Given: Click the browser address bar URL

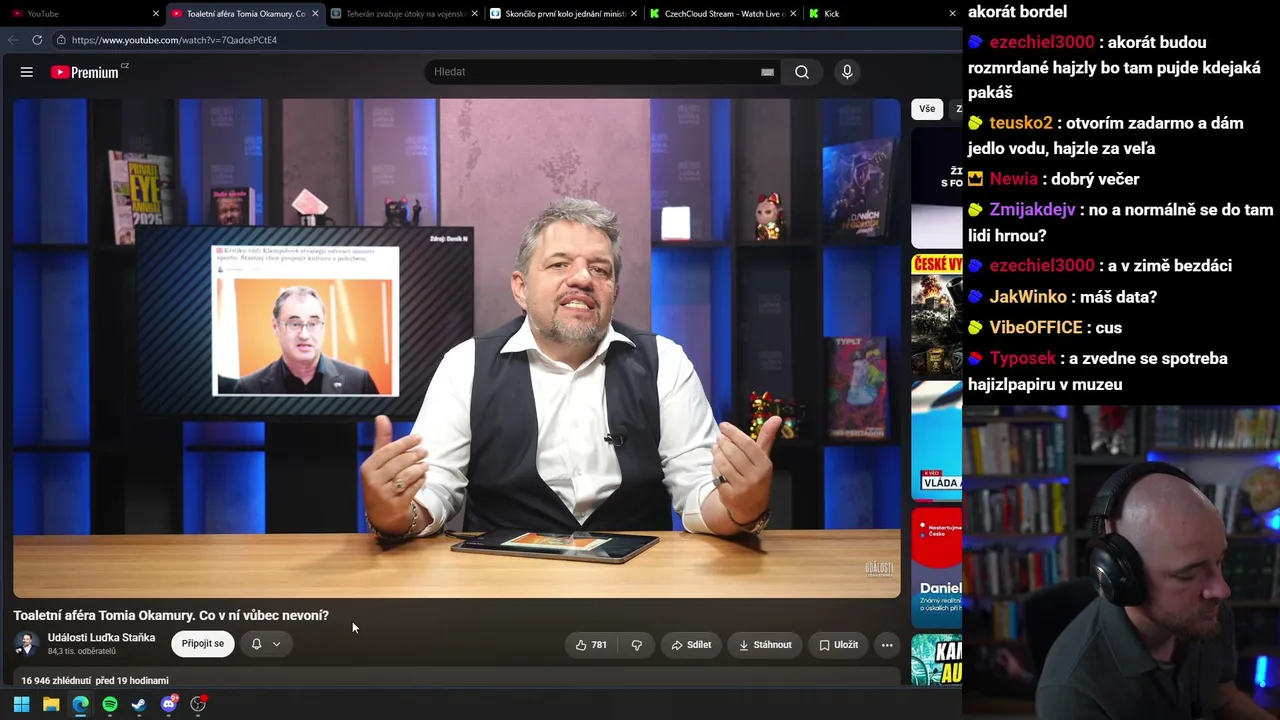Looking at the screenshot, I should 174,40.
